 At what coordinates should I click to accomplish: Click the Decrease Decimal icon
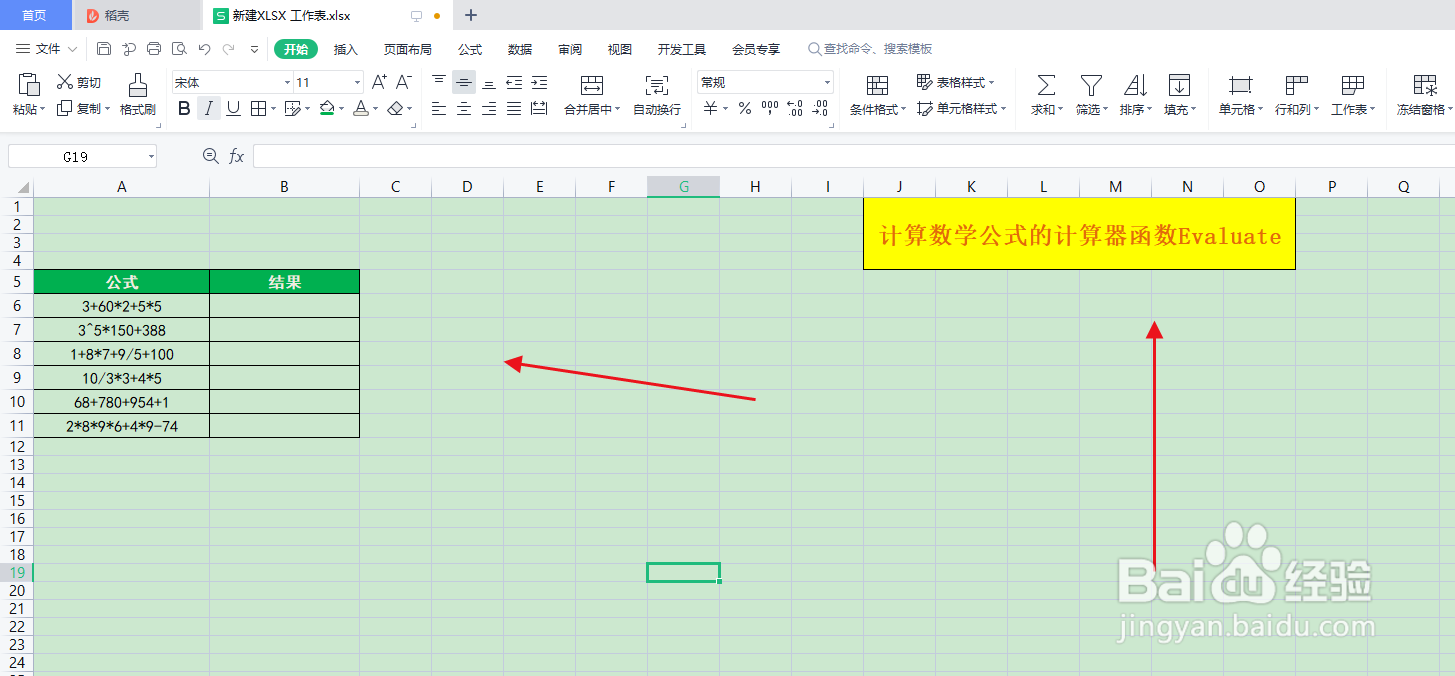tap(821, 109)
